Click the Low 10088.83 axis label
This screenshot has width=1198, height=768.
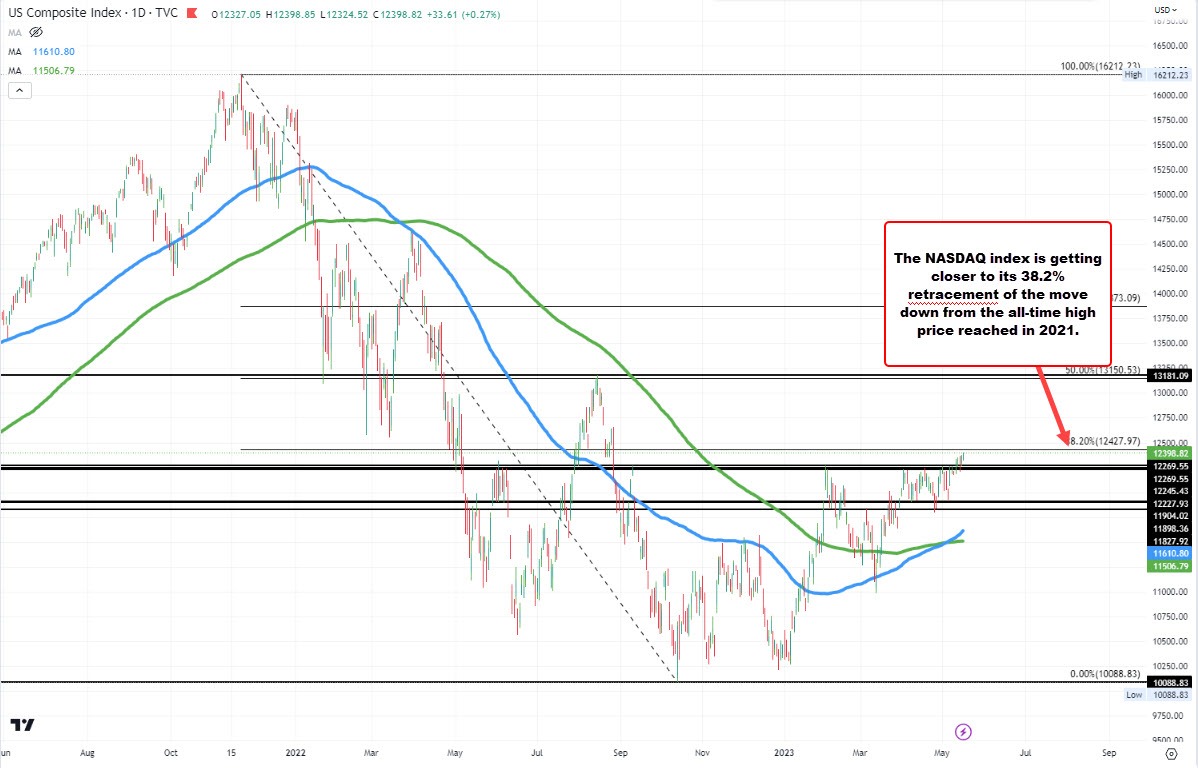[x=1157, y=695]
